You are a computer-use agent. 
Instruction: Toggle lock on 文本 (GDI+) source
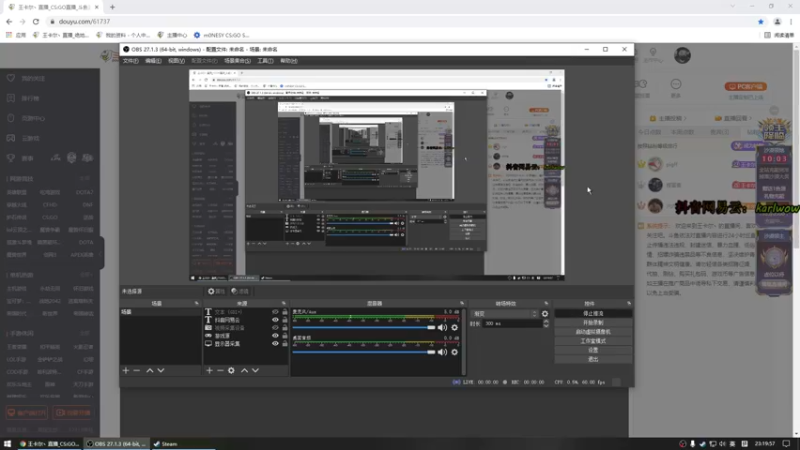[x=285, y=312]
